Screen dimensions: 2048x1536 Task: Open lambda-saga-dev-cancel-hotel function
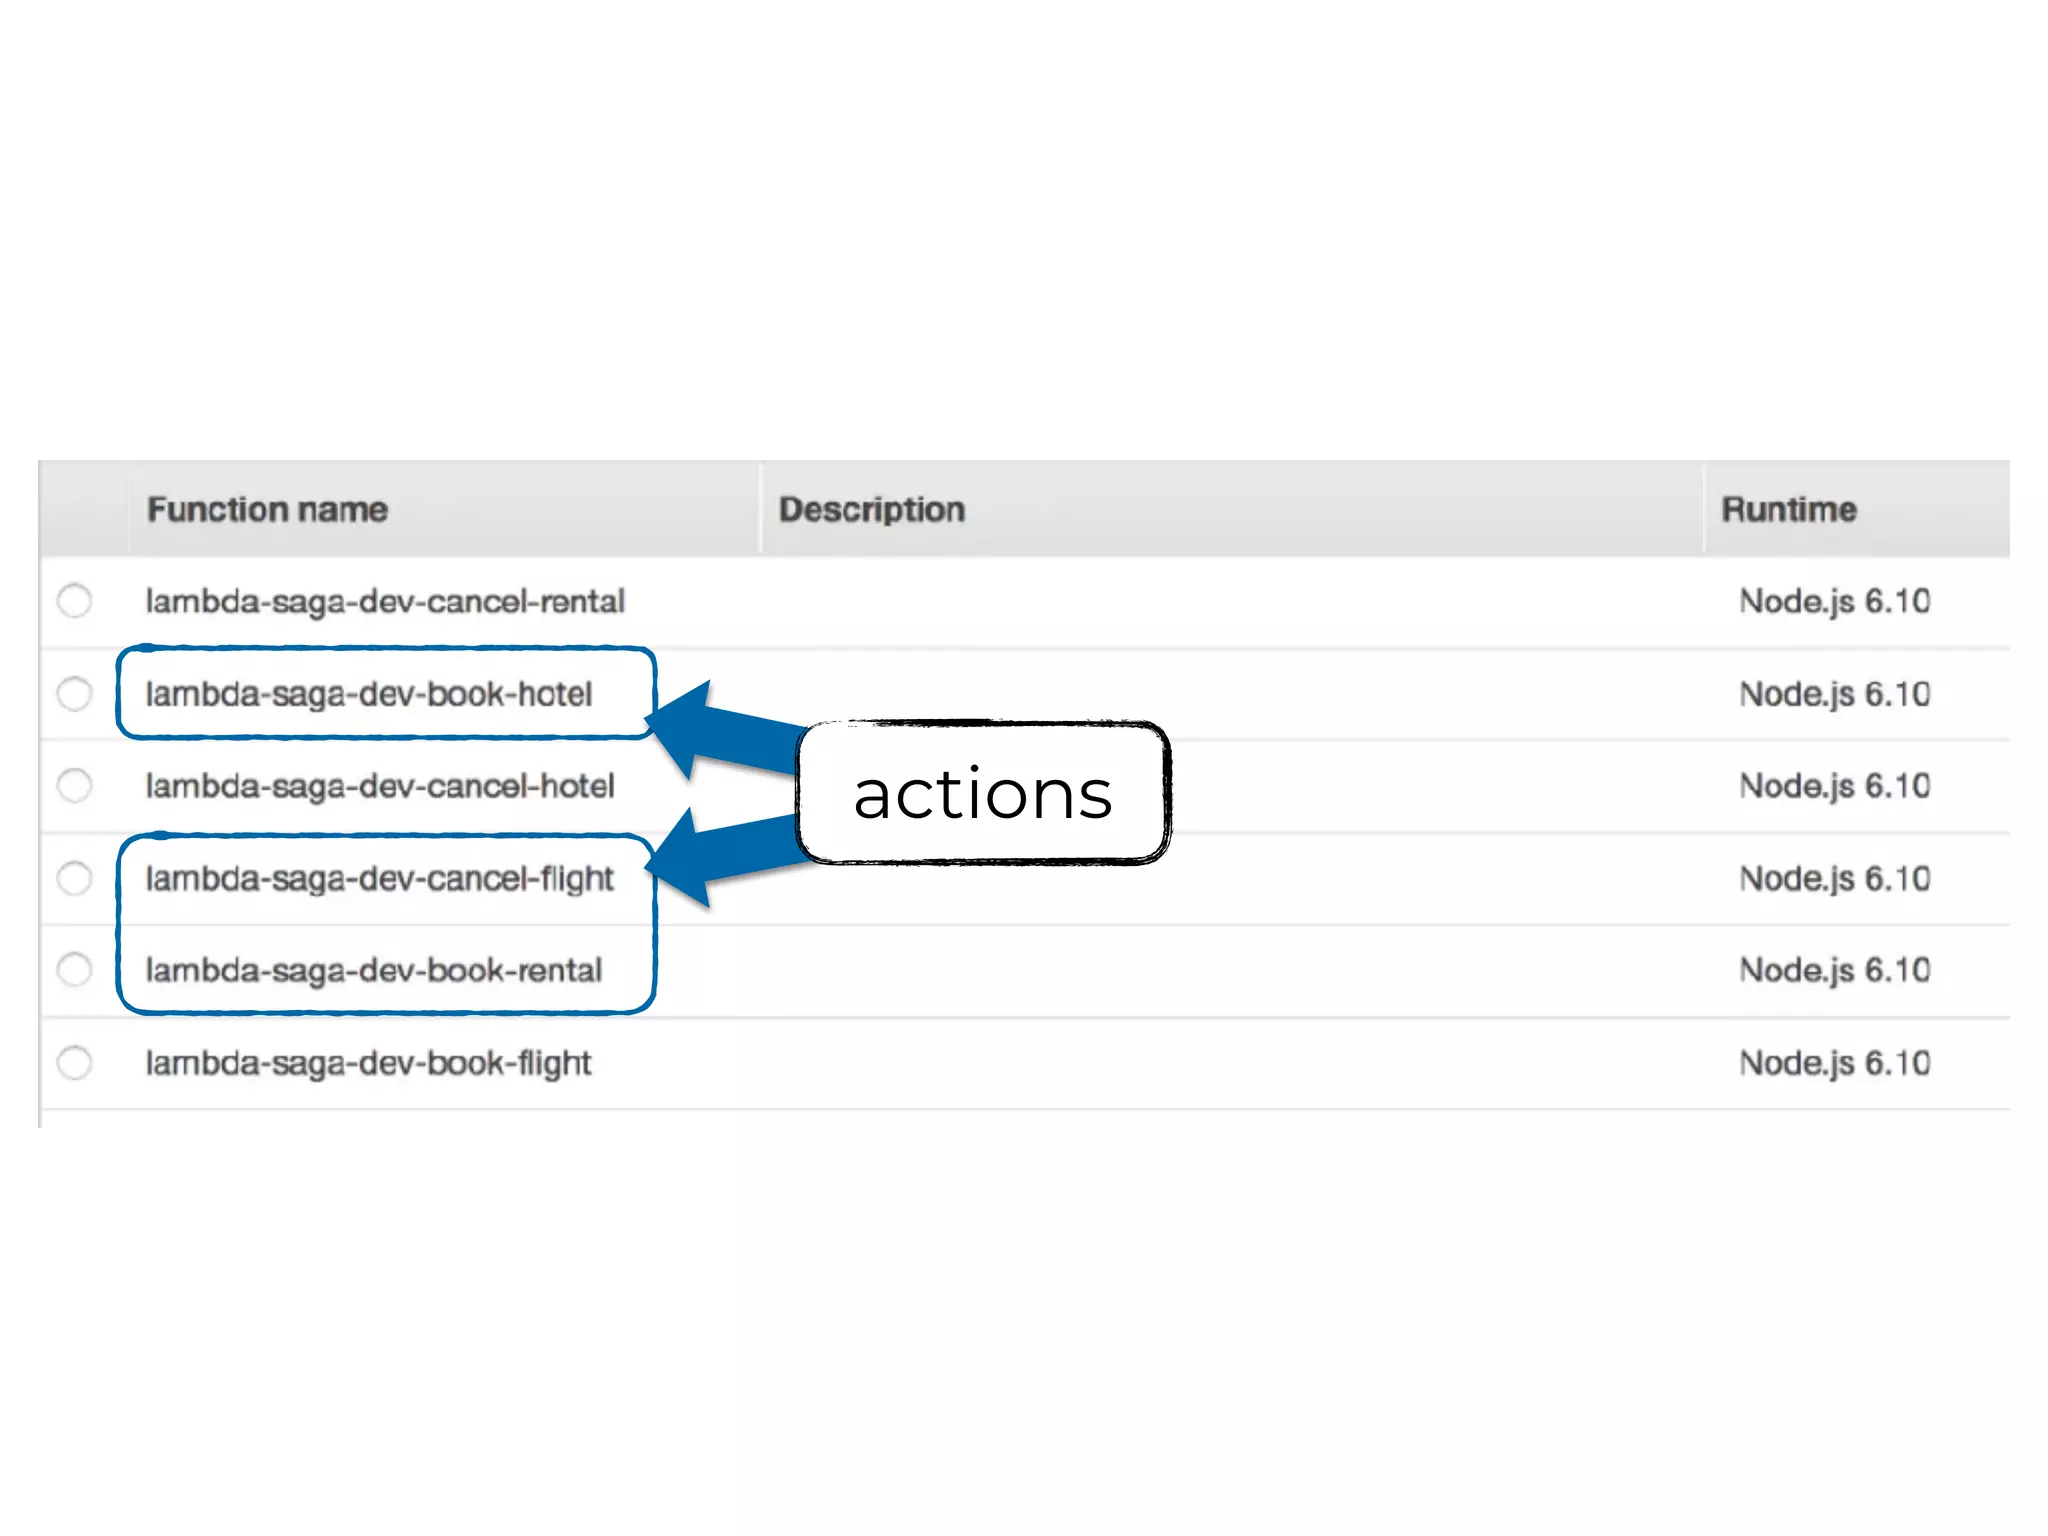[379, 786]
